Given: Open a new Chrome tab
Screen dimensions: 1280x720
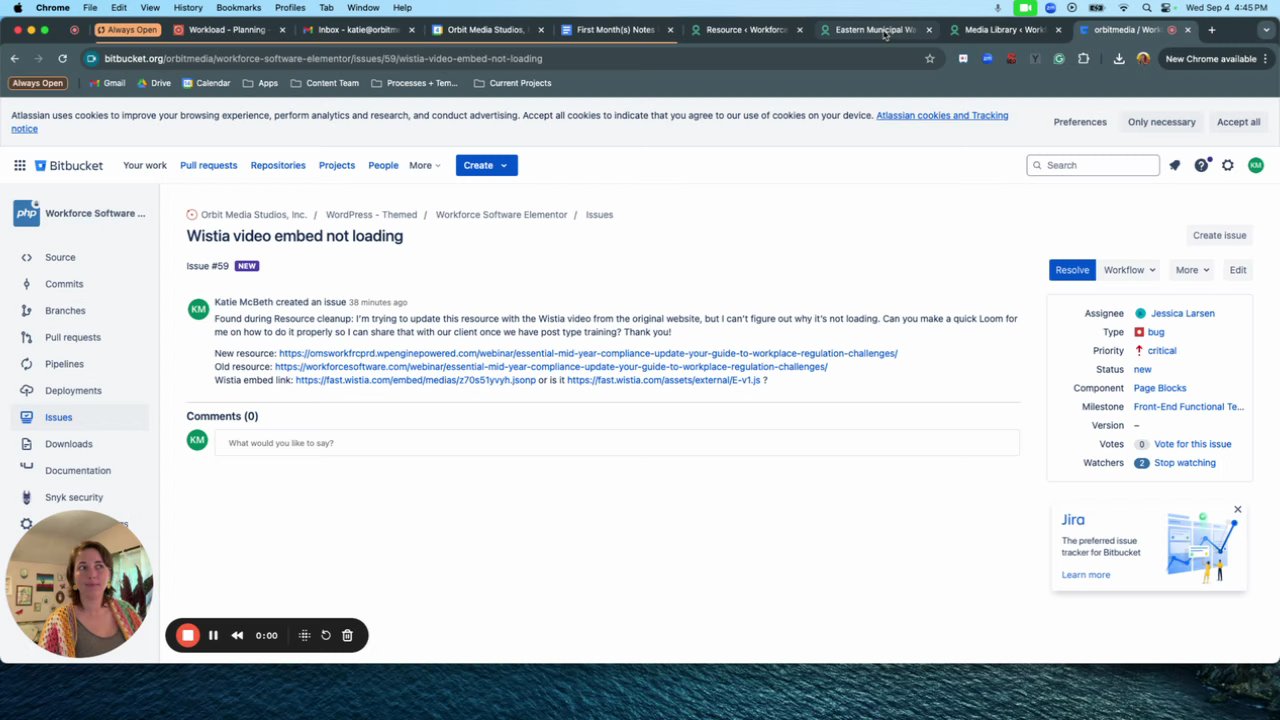Looking at the screenshot, I should (1211, 30).
